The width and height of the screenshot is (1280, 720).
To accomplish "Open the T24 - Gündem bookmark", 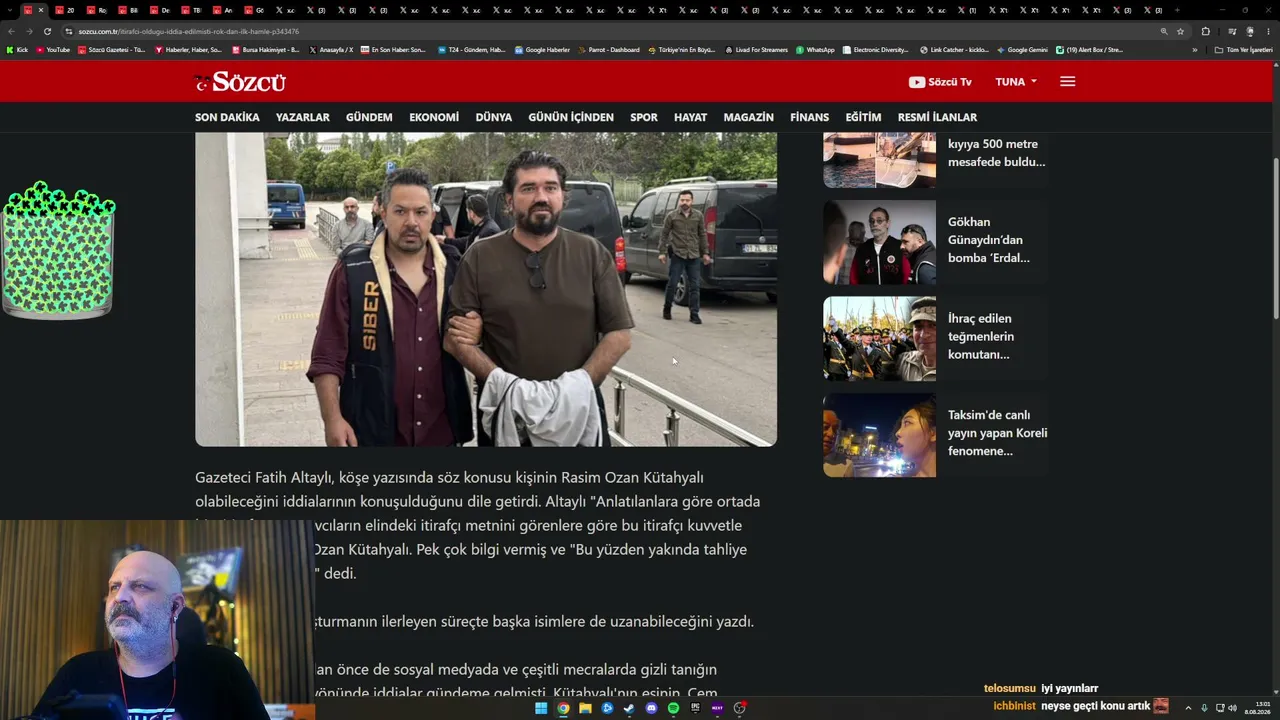I will tap(472, 49).
